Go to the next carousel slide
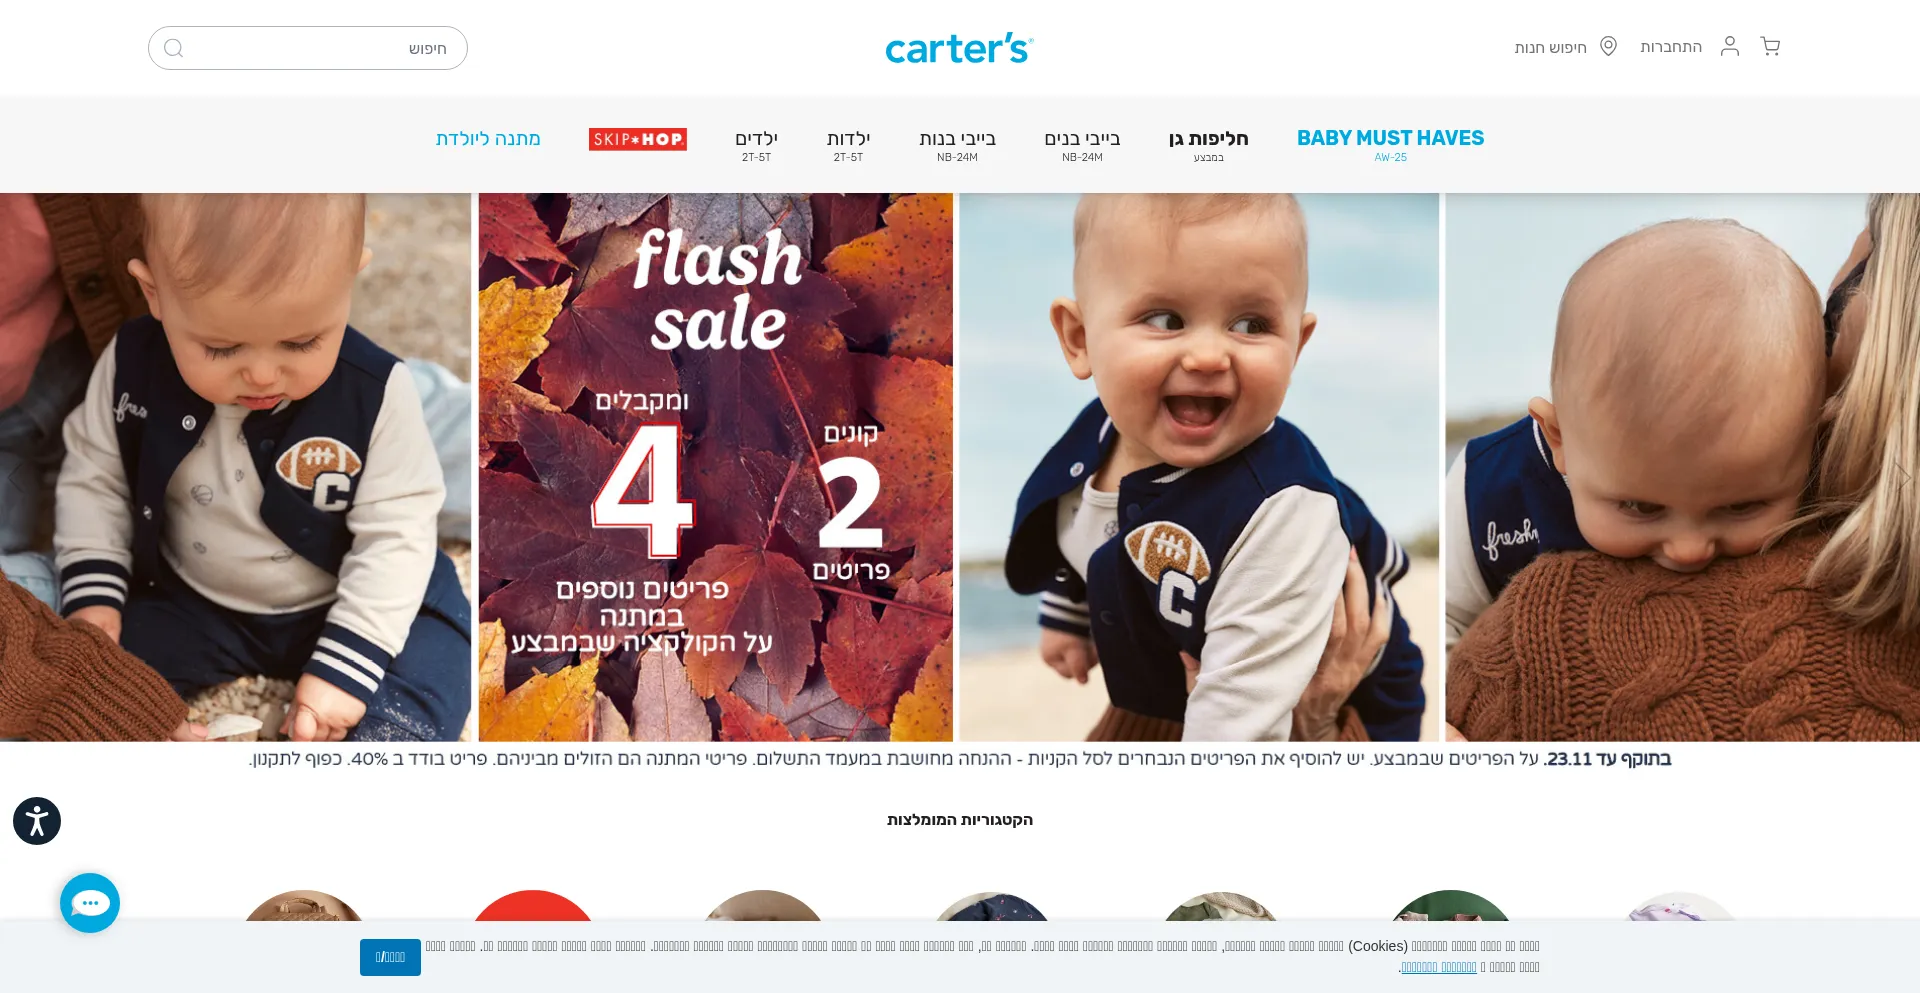 tap(1903, 478)
